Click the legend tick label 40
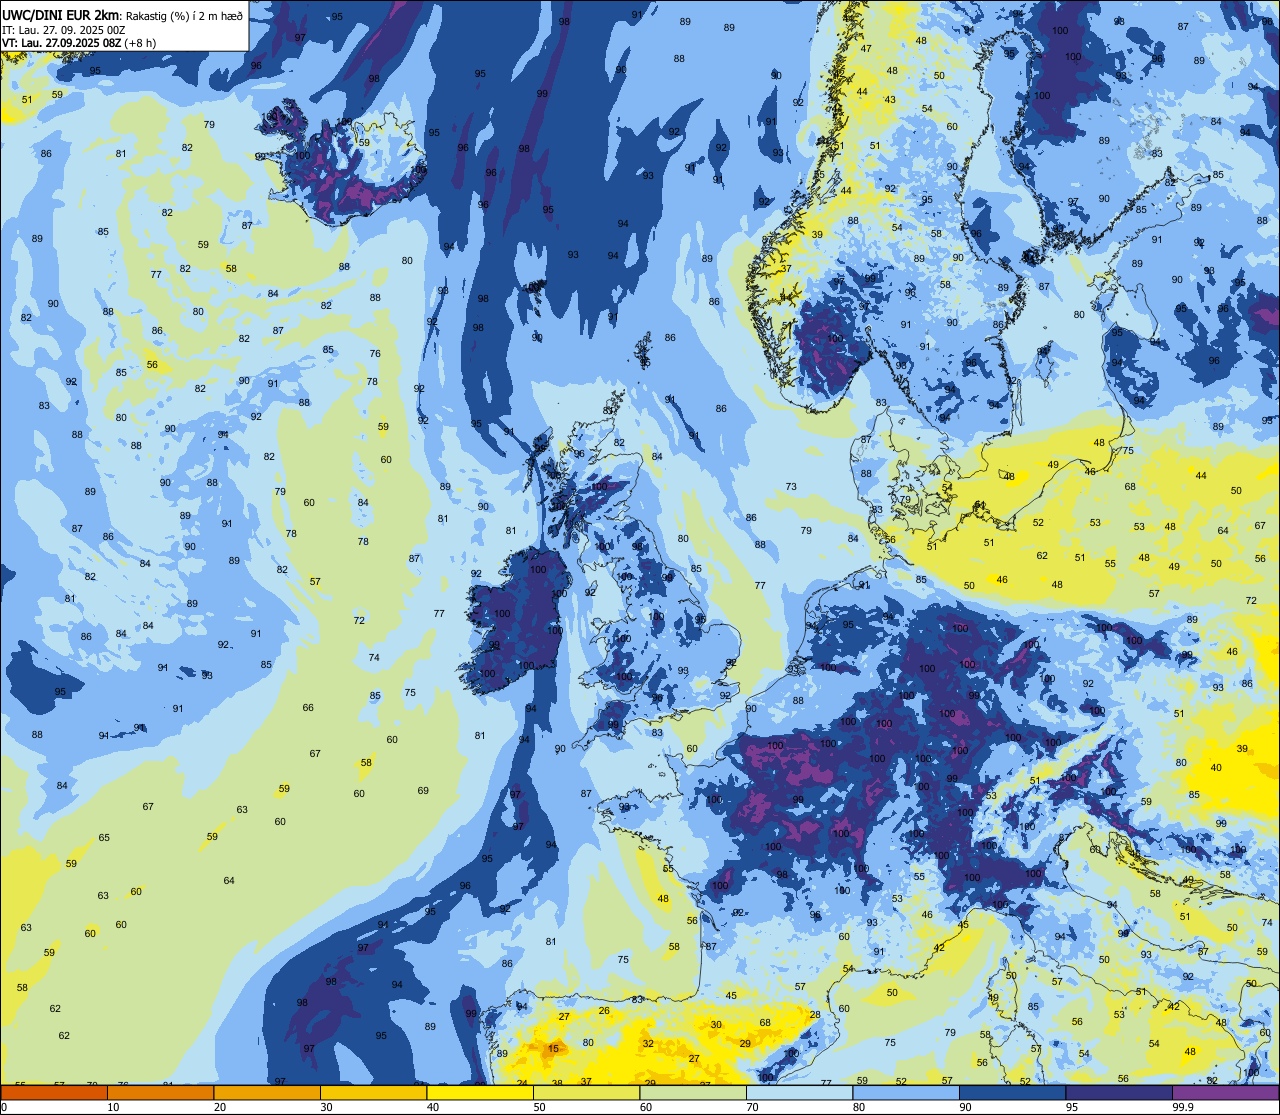The image size is (1280, 1115). click(433, 1107)
